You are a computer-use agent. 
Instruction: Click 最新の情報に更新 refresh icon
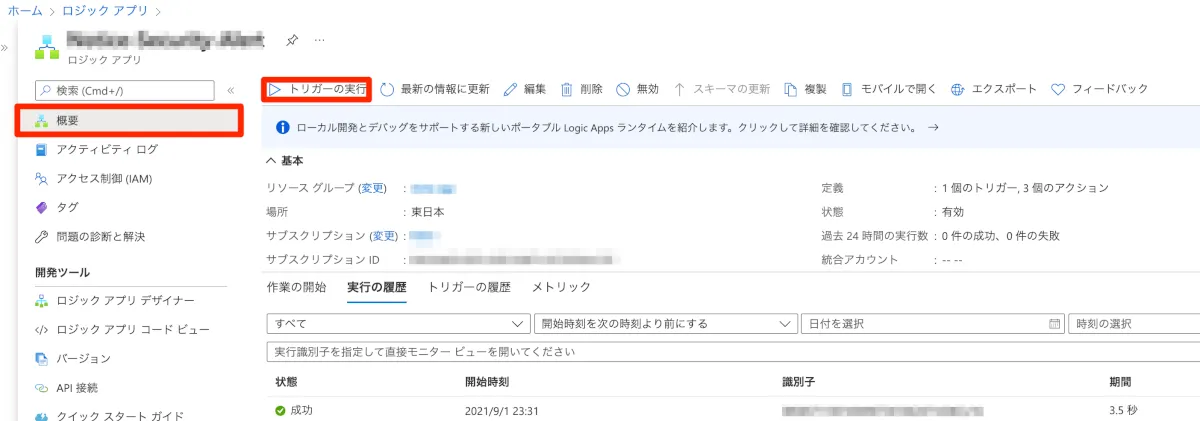tap(387, 89)
